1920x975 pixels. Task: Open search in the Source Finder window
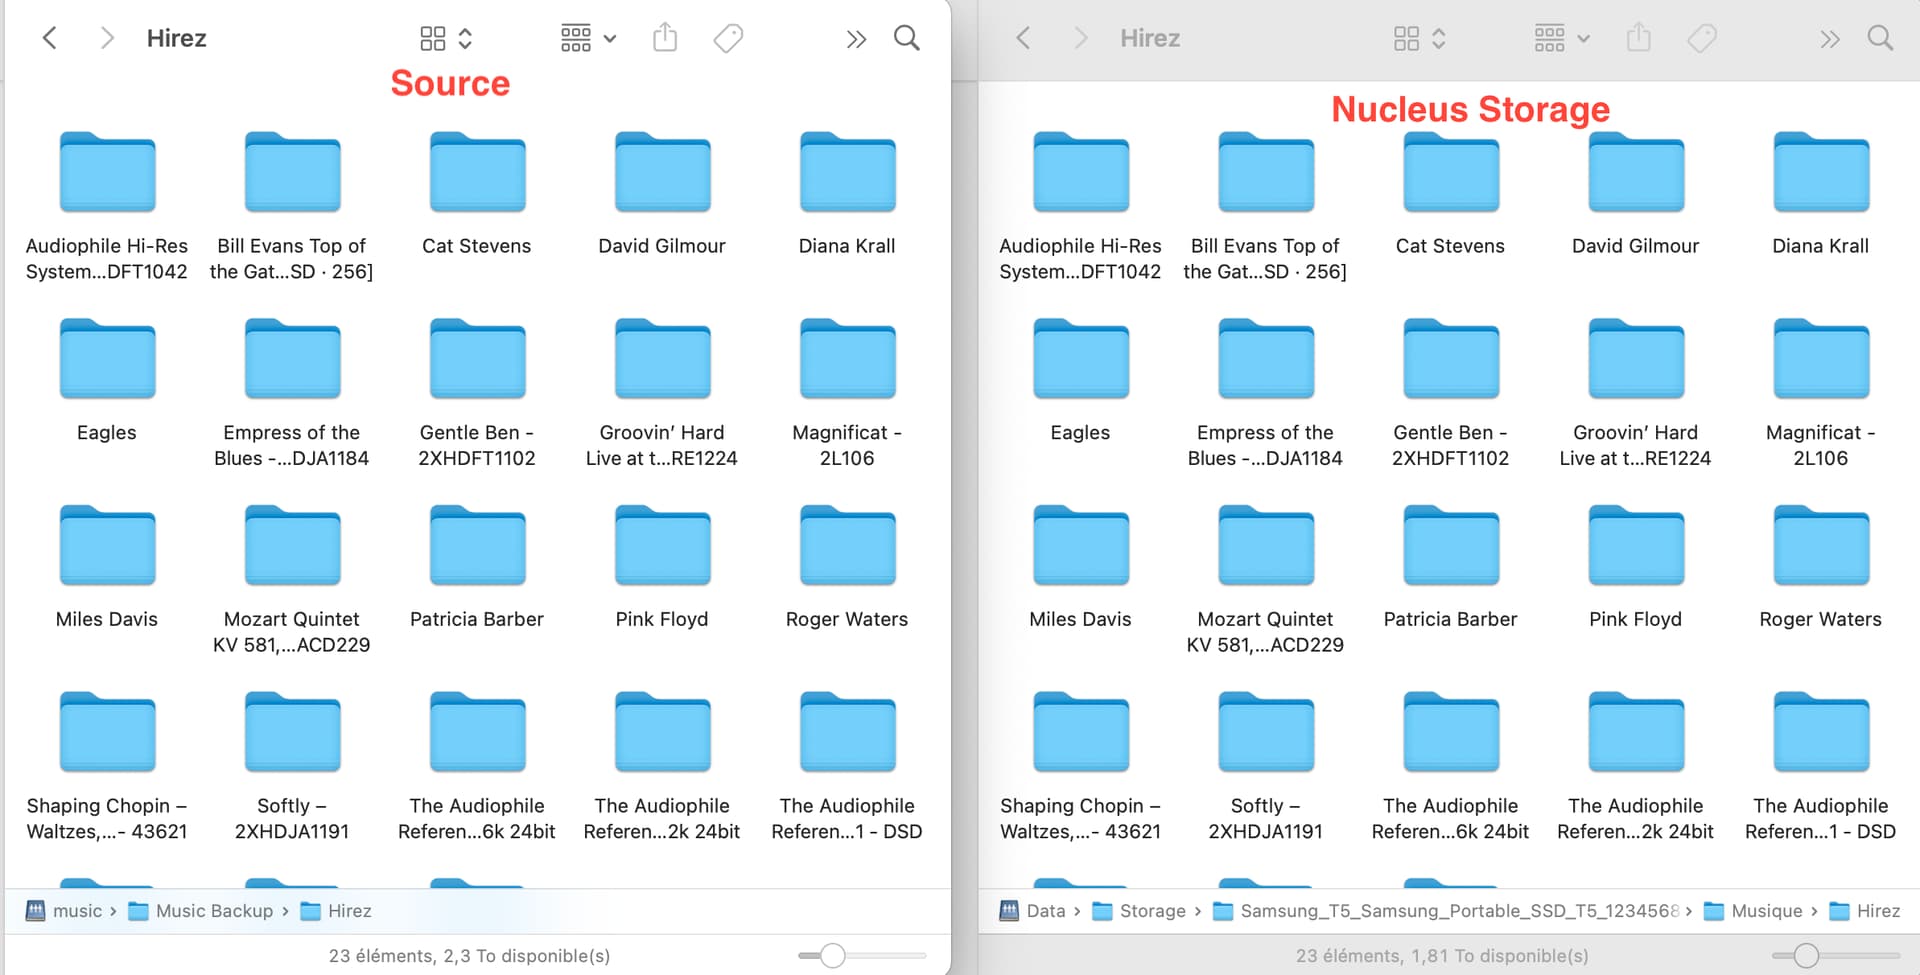click(x=906, y=39)
